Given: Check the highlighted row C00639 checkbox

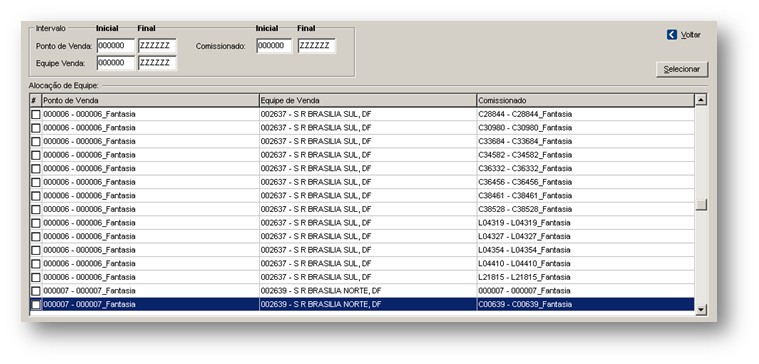Looking at the screenshot, I should click(x=36, y=304).
